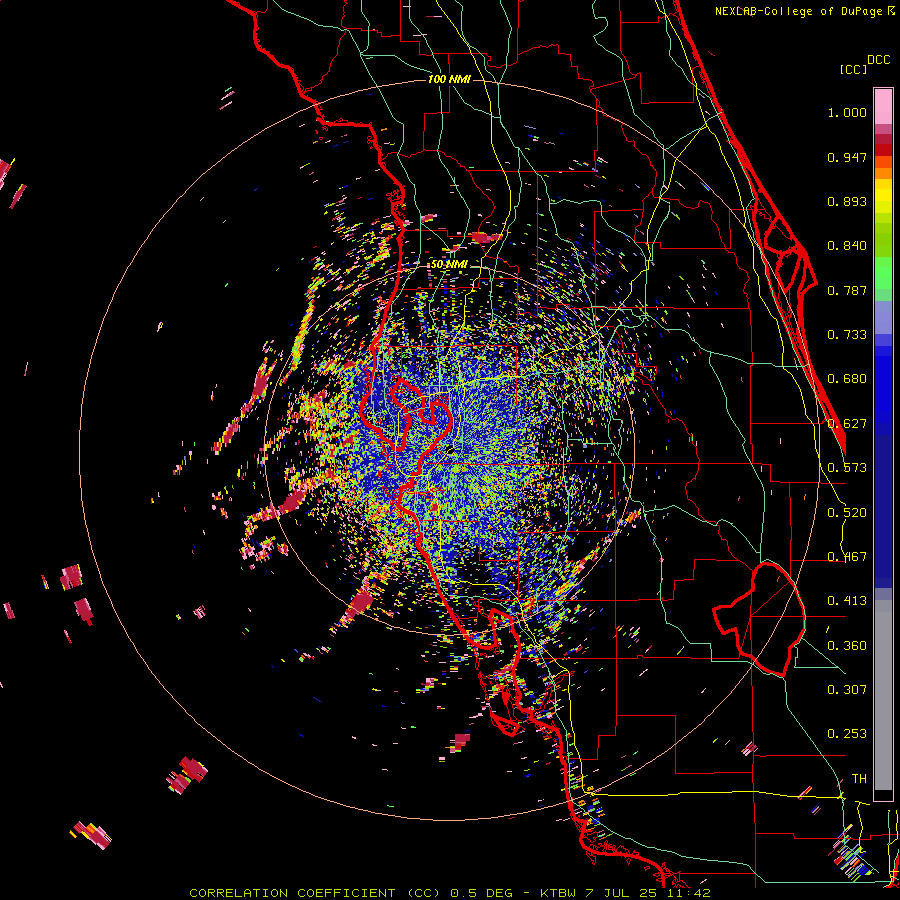Viewport: 900px width, 900px height.
Task: Click the 0.520 scale value
Action: pyautogui.click(x=847, y=513)
